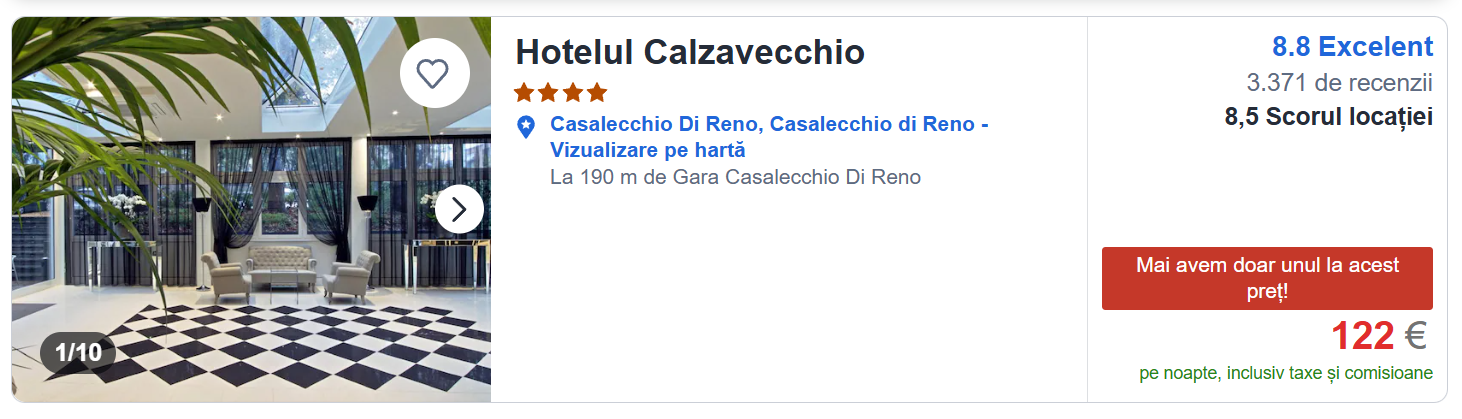1462x419 pixels.
Task: Show the next hotel photo with the arrow
Action: [459, 209]
